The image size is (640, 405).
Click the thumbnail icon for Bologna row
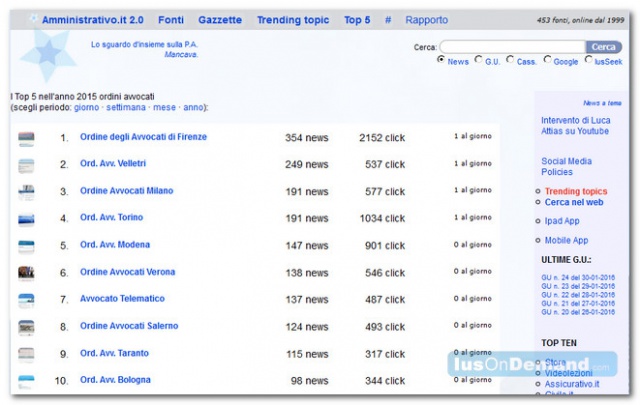pos(27,382)
